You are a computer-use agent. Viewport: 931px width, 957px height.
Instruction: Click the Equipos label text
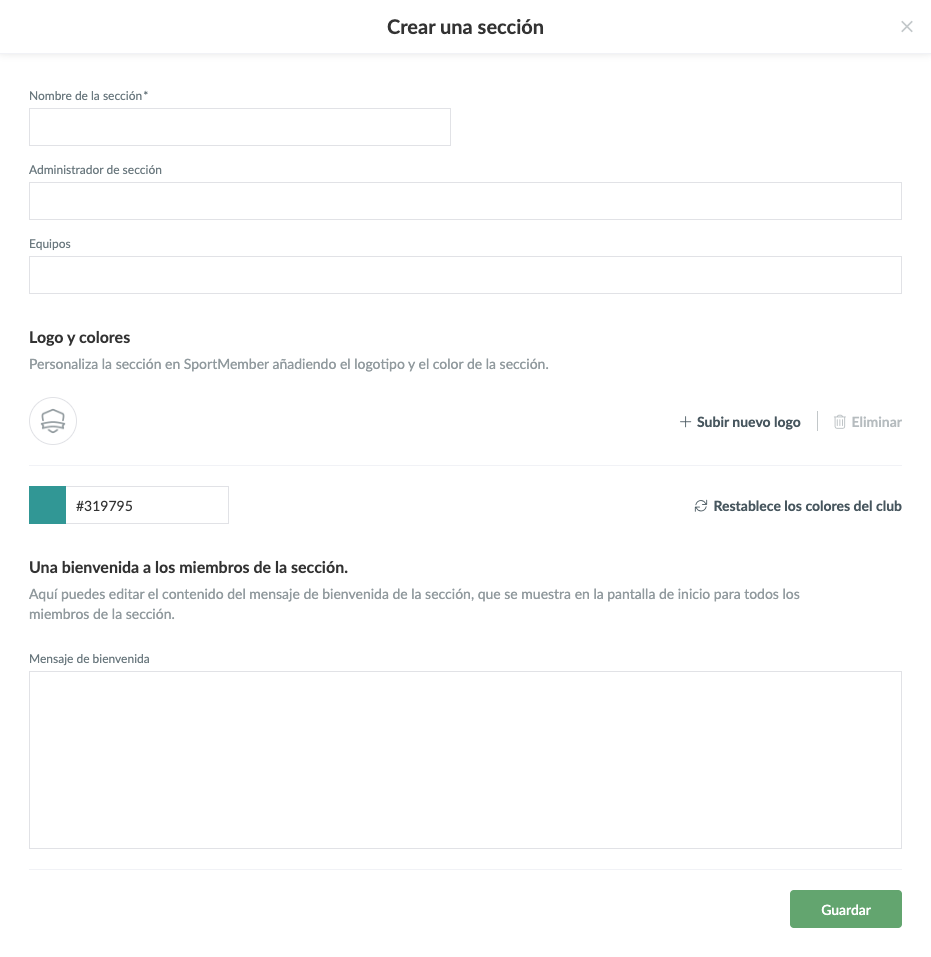(50, 244)
